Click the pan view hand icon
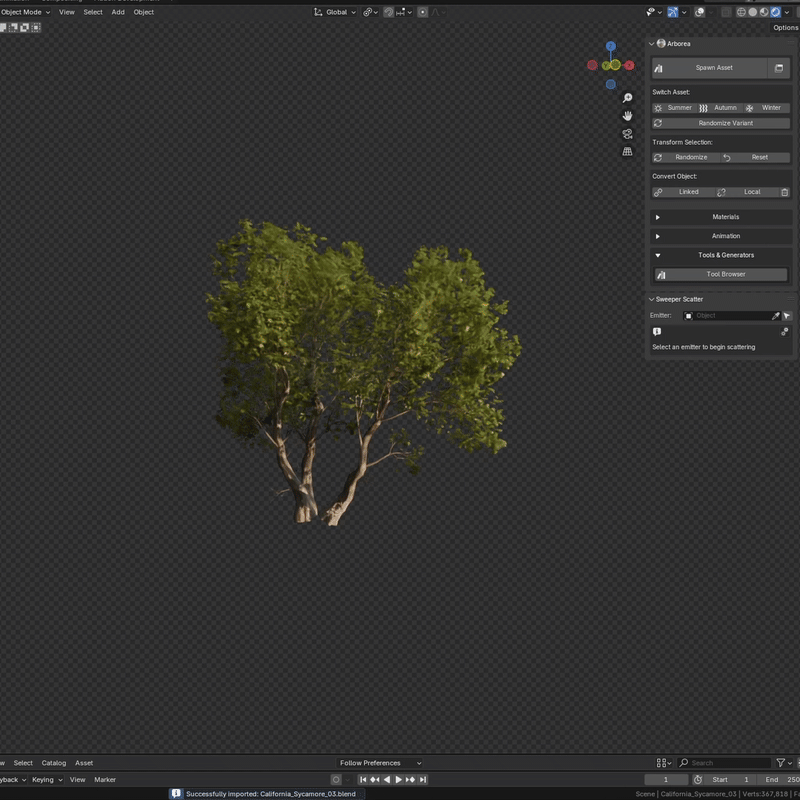 pos(628,116)
